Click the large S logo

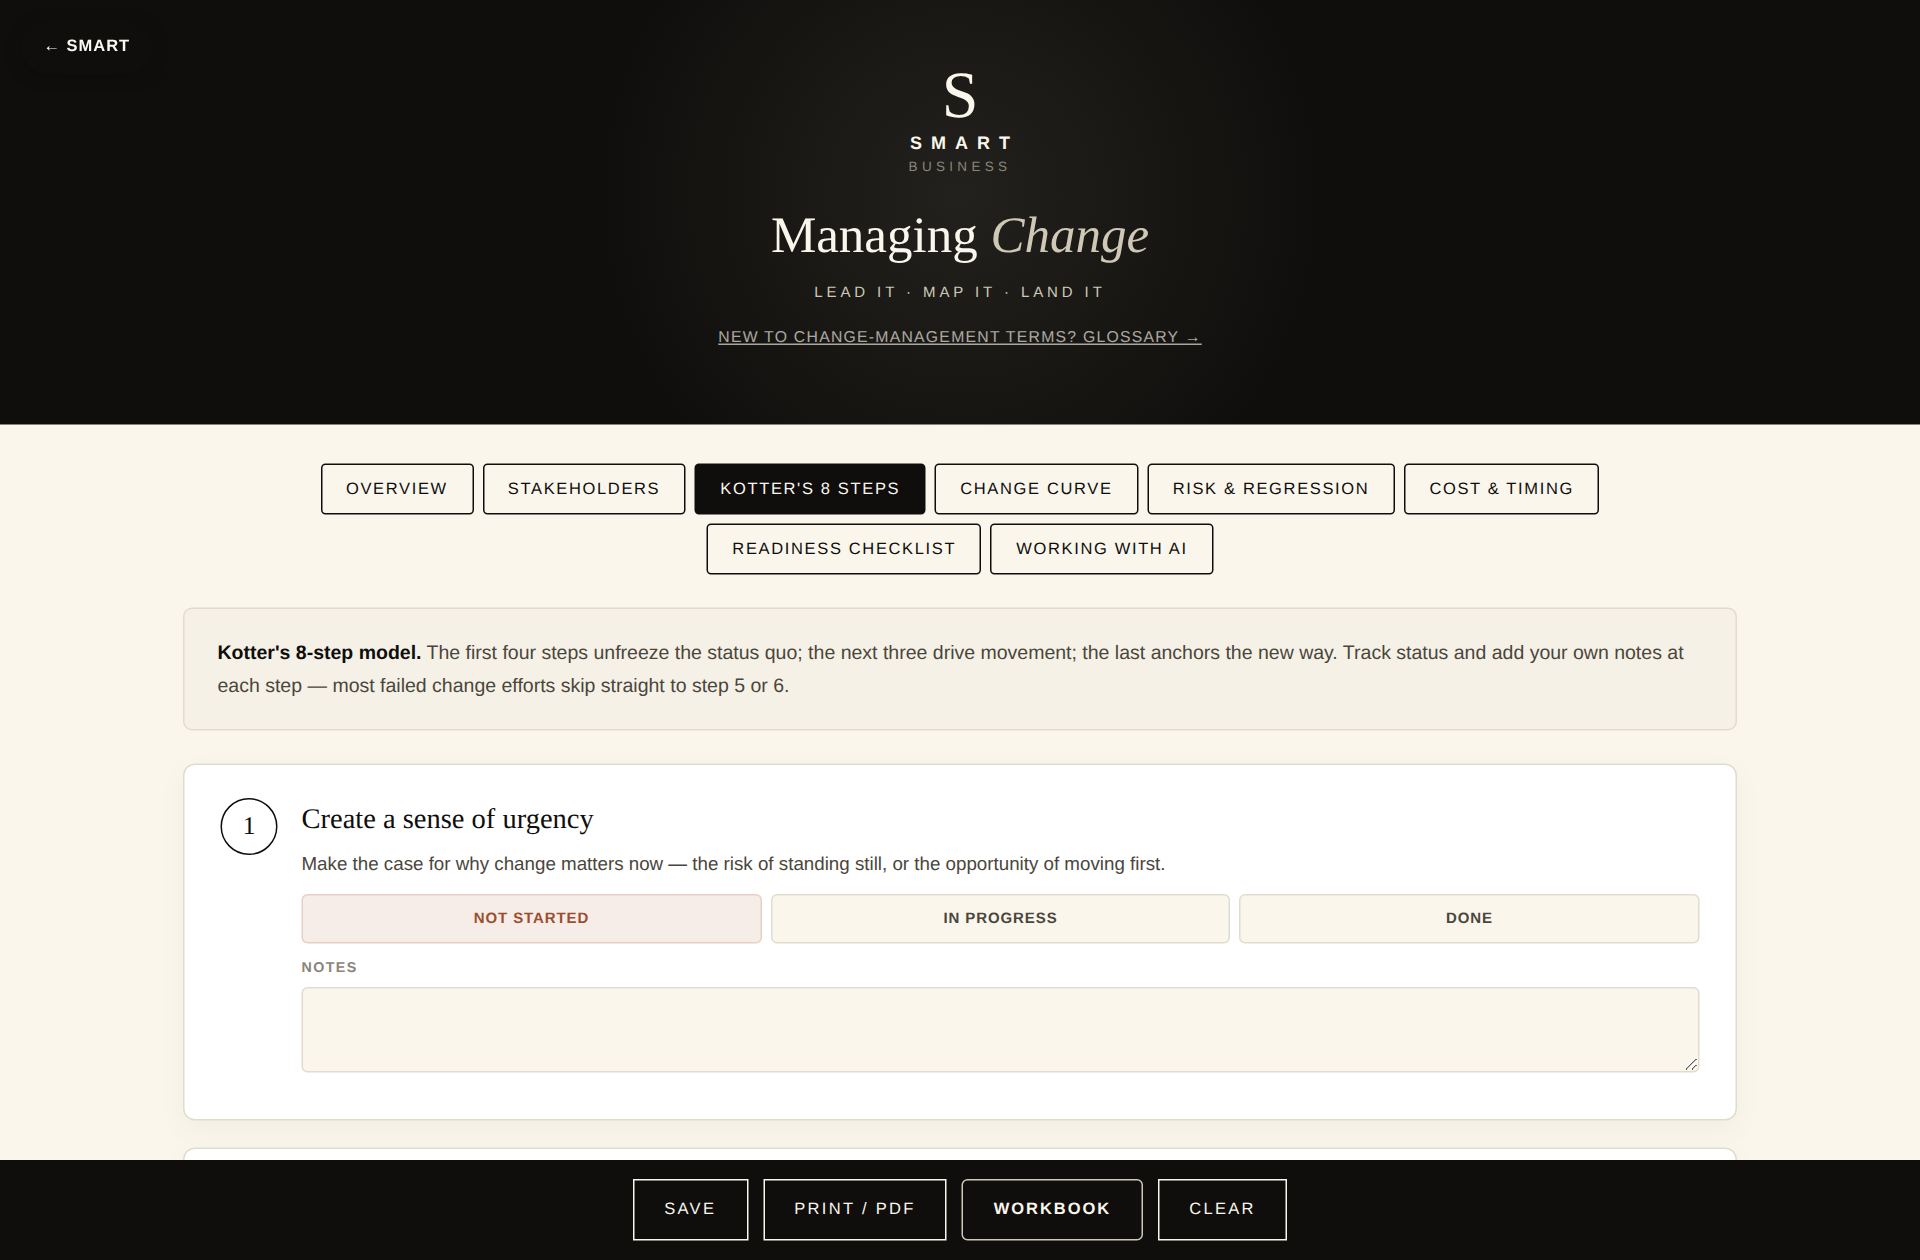[x=959, y=96]
